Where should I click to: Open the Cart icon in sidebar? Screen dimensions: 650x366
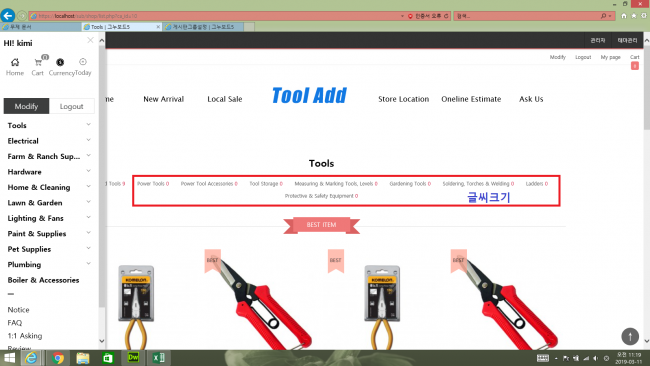click(x=38, y=63)
